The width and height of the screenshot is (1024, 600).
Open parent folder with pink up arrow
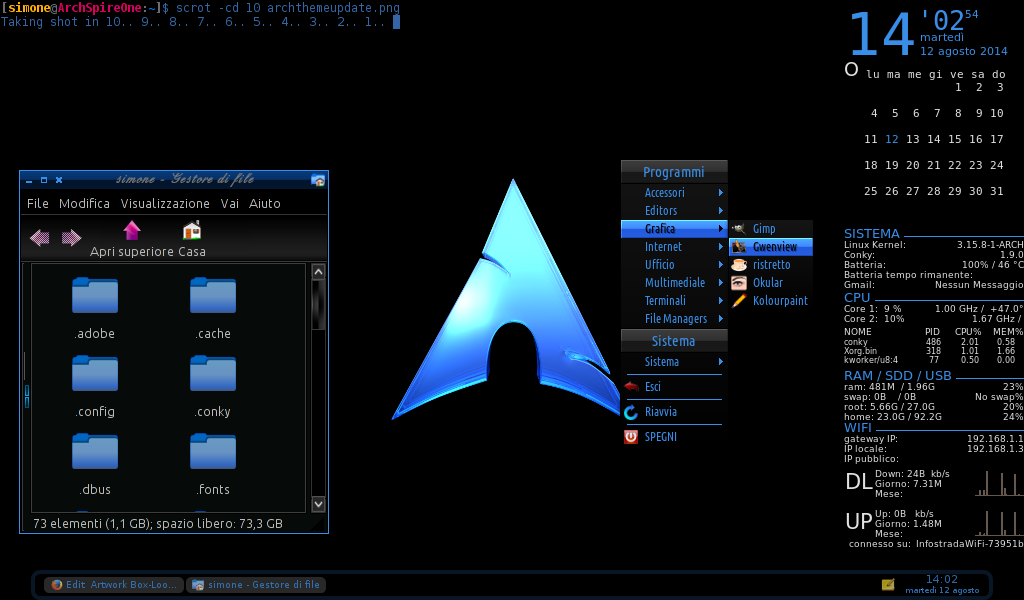pyautogui.click(x=132, y=230)
